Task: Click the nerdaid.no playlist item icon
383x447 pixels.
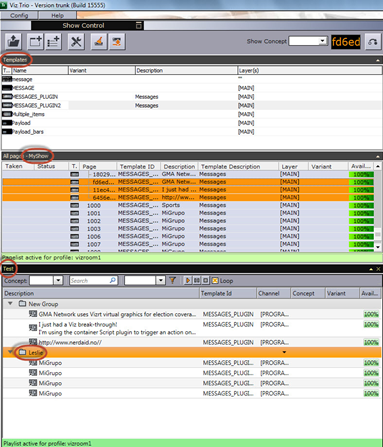Action: coord(33,342)
